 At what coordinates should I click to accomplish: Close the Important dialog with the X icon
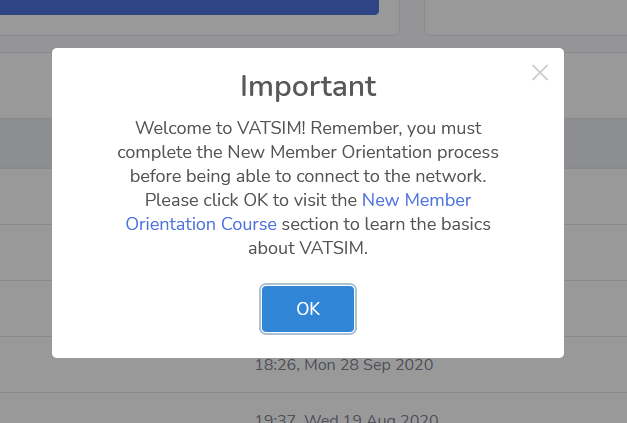pyautogui.click(x=540, y=72)
